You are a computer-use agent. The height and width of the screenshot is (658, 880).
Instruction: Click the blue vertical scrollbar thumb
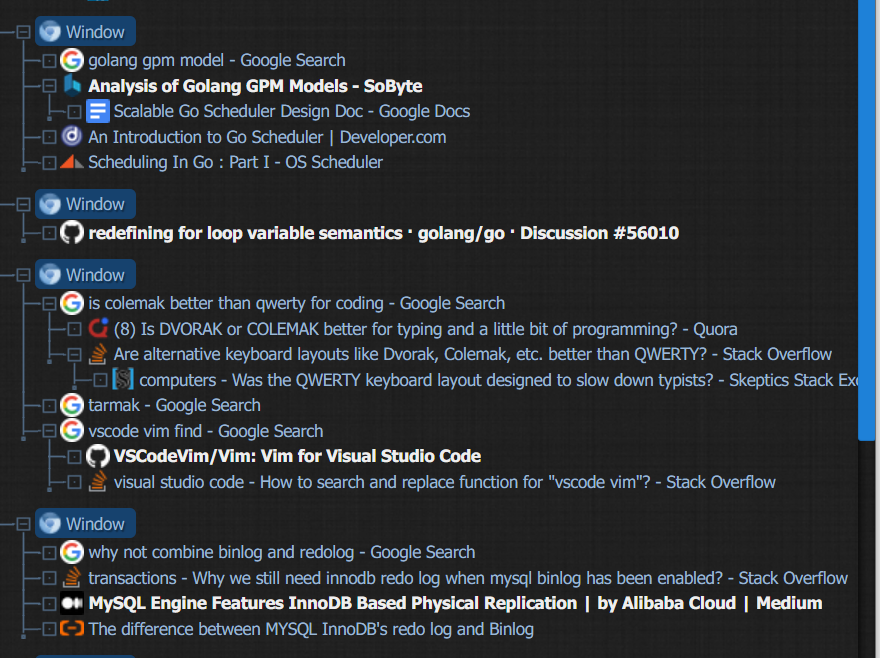(x=867, y=220)
